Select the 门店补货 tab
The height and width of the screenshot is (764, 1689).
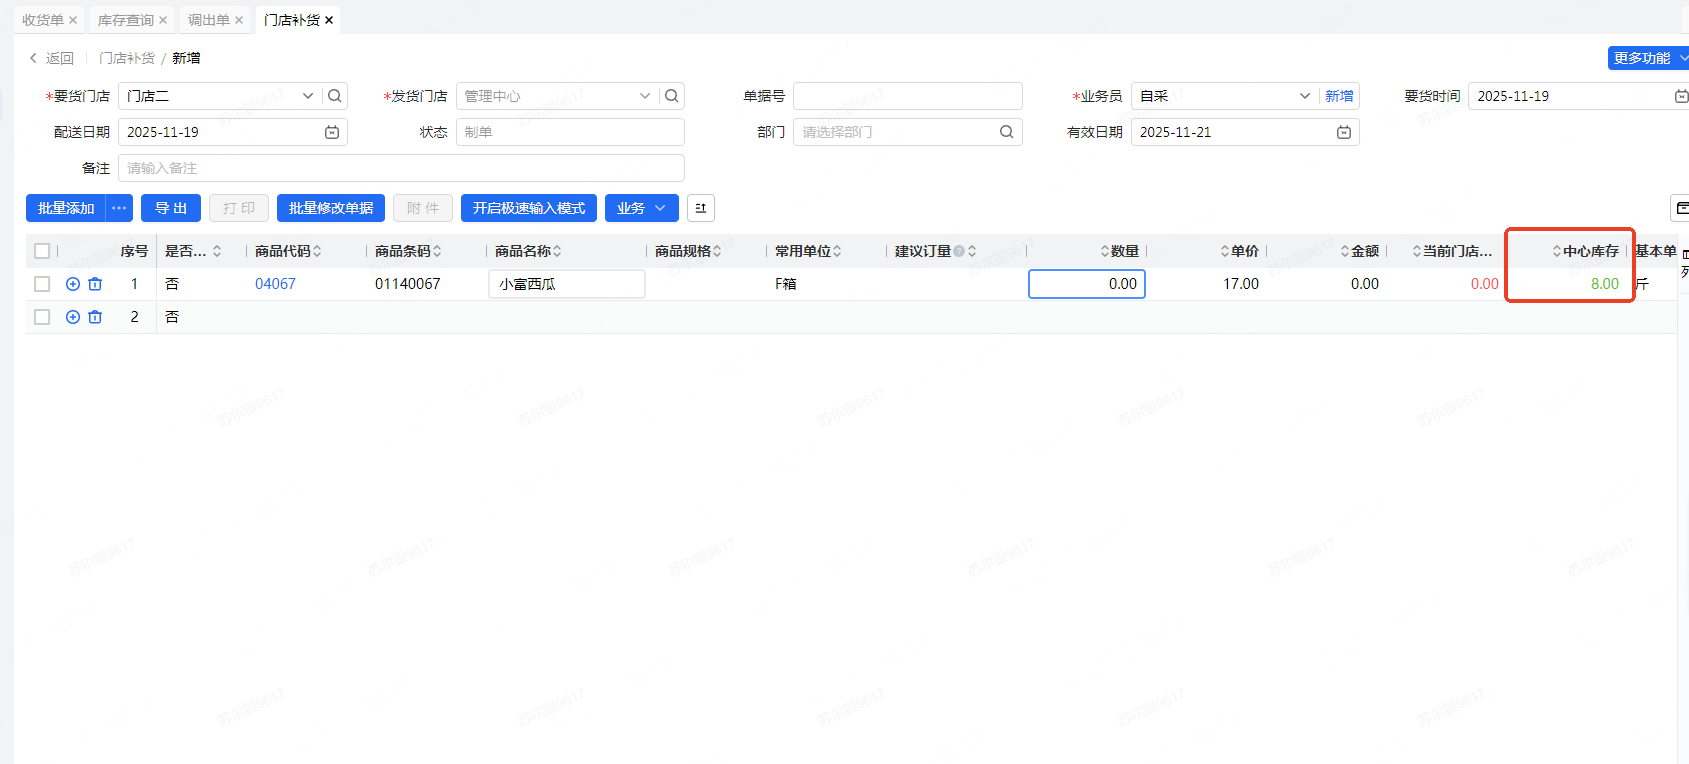(292, 20)
